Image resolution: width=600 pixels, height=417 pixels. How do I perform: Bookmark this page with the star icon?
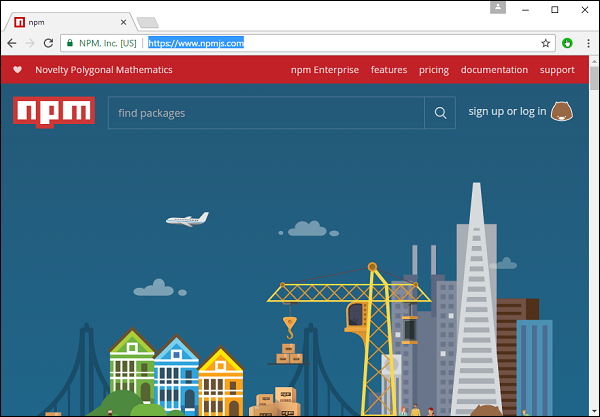pos(546,43)
